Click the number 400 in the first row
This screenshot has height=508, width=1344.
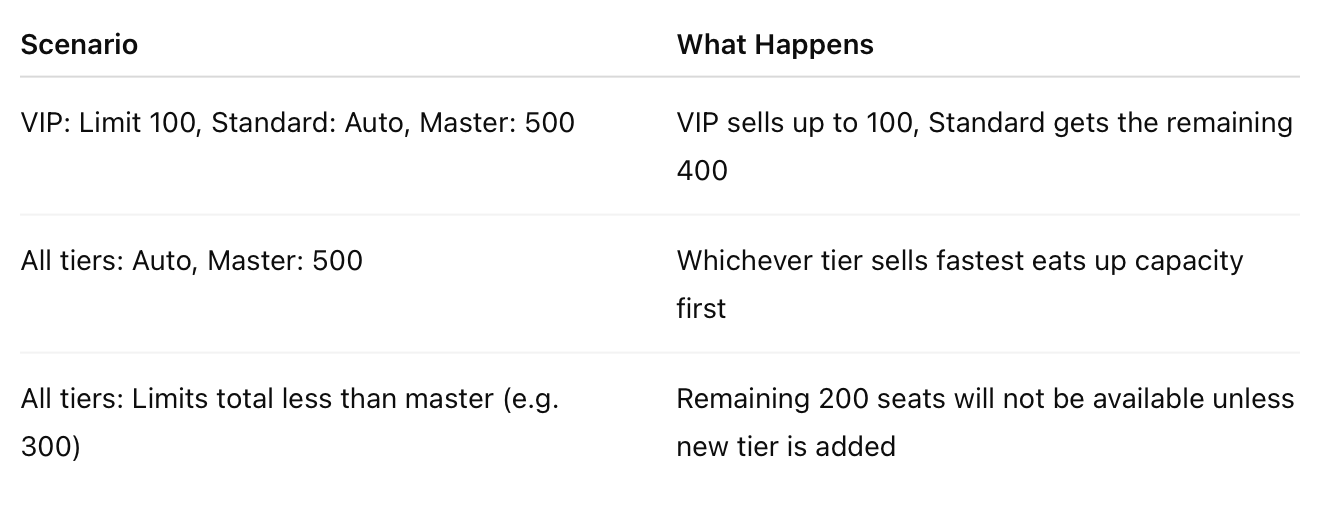[x=702, y=170]
